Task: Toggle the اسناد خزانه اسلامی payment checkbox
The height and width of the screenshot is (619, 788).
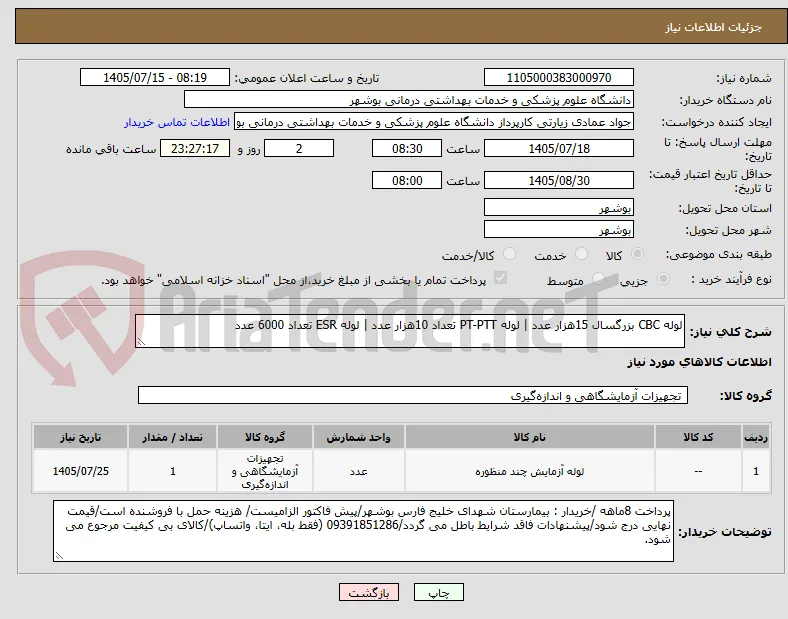Action: point(501,278)
